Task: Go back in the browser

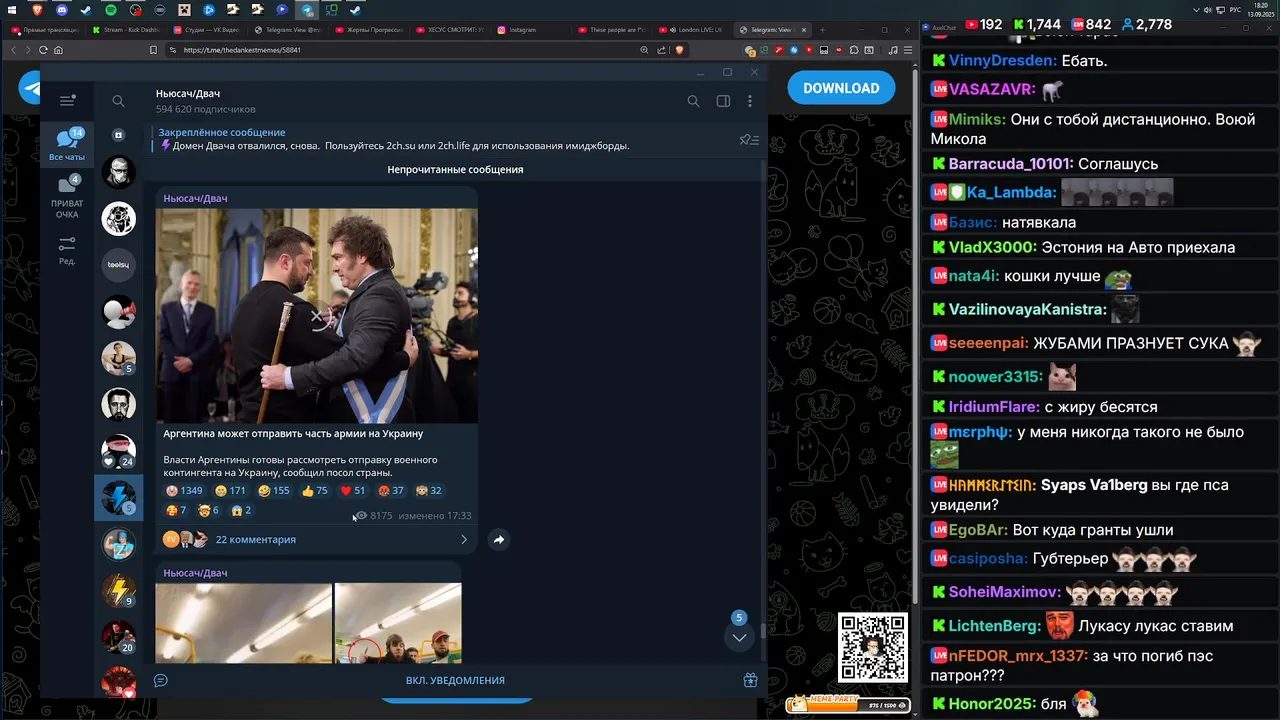Action: tap(14, 50)
